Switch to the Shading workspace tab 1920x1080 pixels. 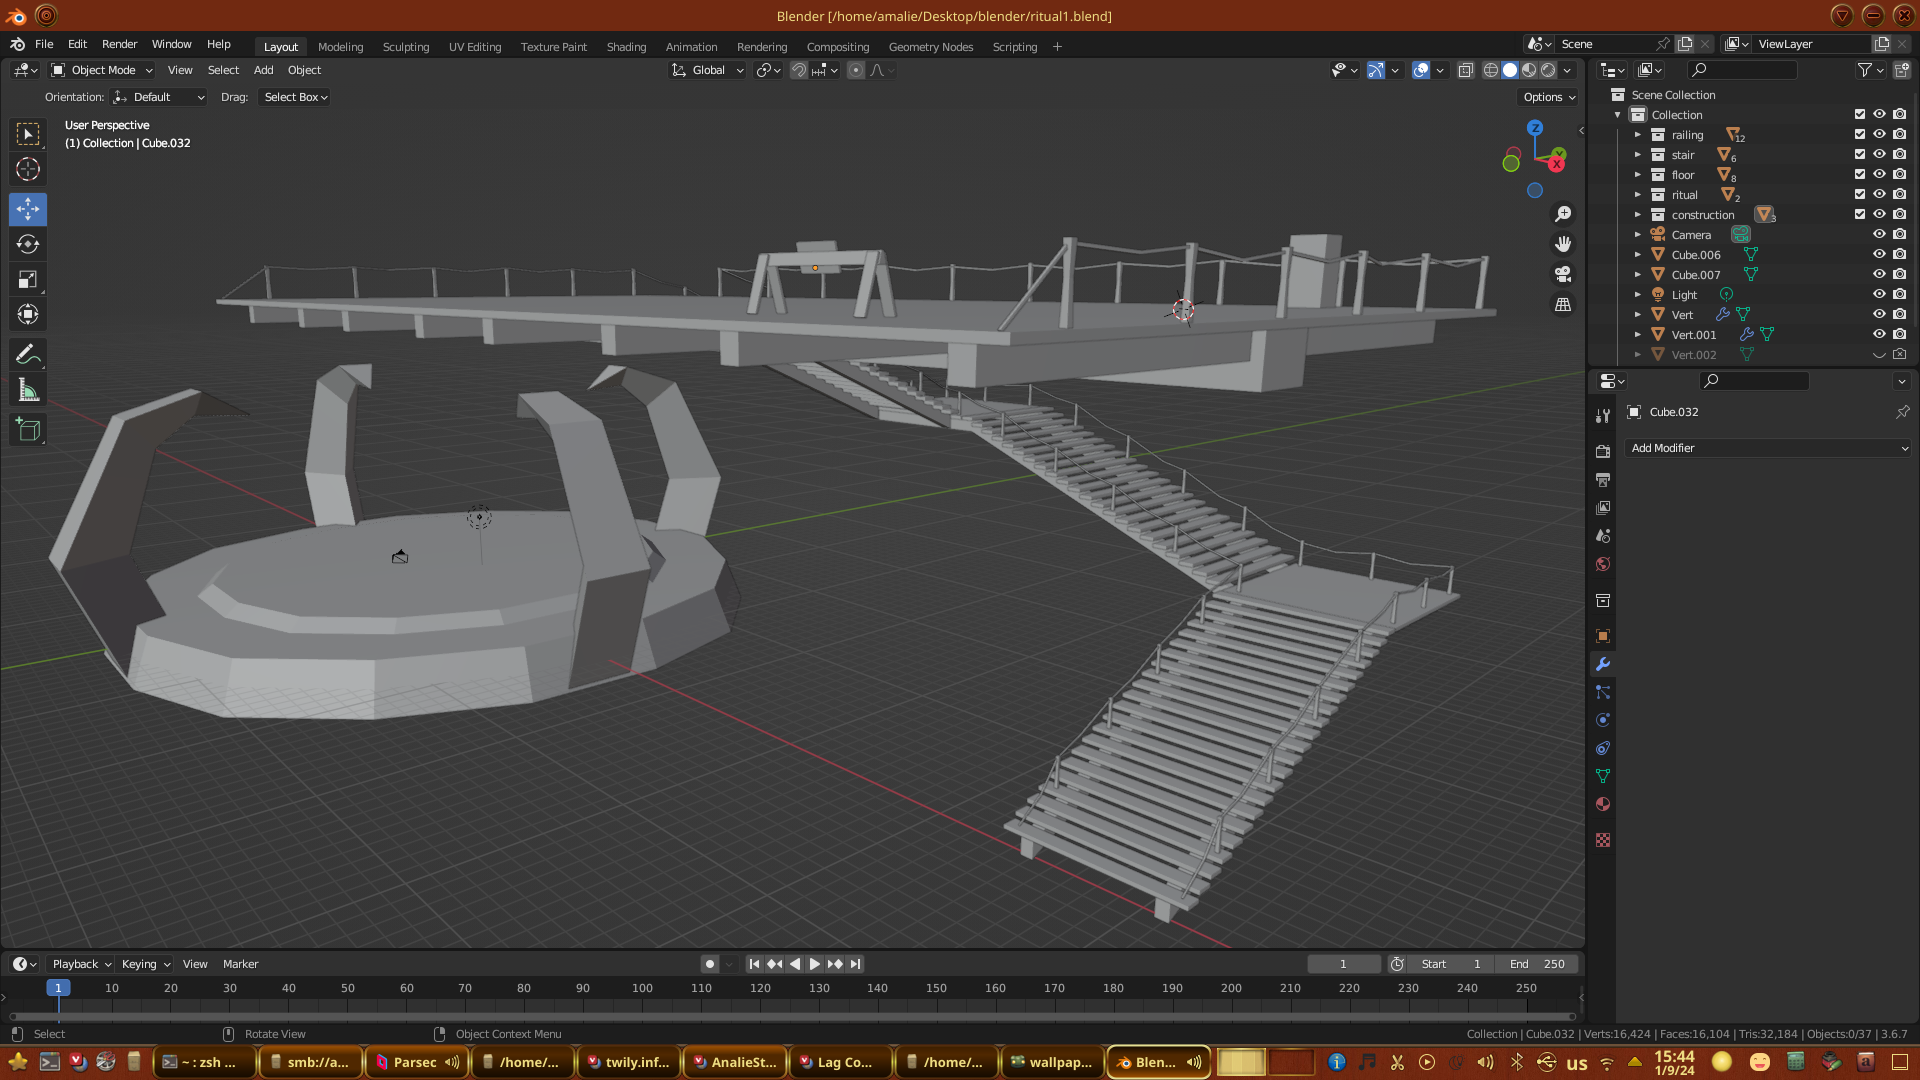click(626, 47)
